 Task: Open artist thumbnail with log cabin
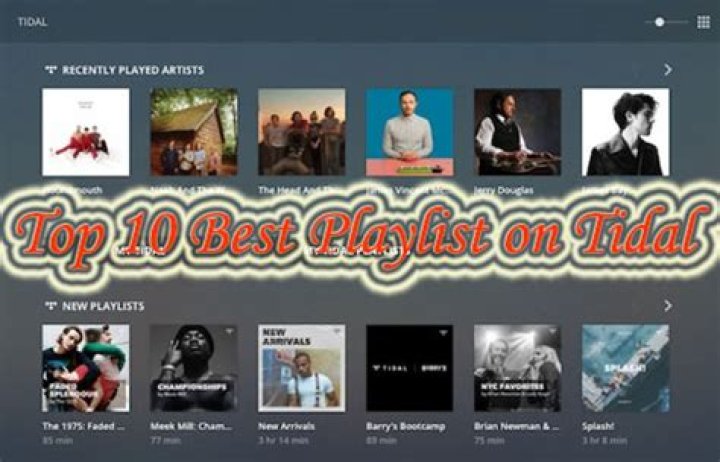pos(194,132)
